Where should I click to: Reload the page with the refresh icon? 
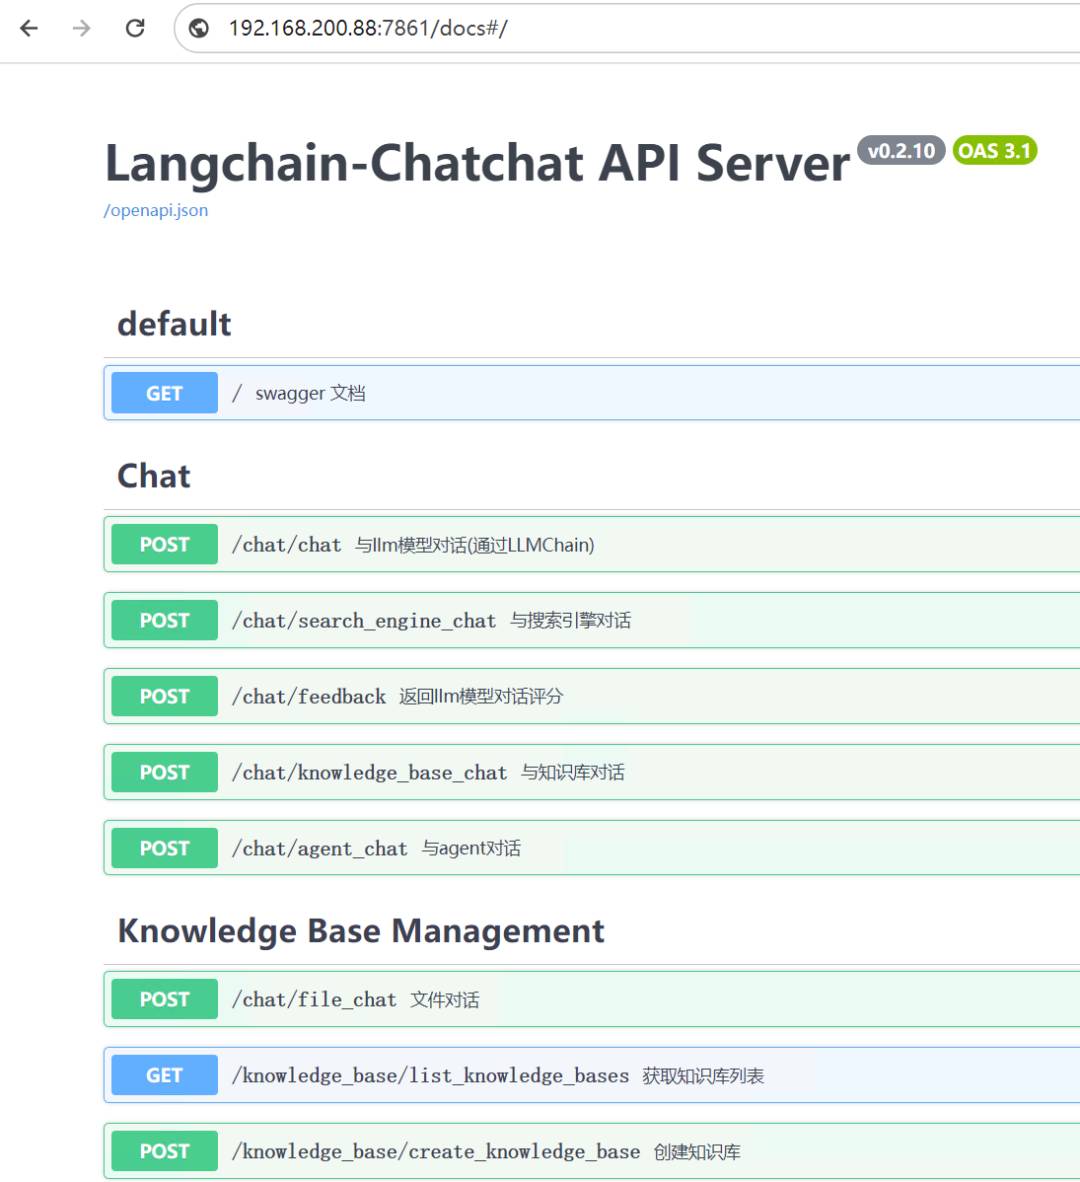click(135, 29)
